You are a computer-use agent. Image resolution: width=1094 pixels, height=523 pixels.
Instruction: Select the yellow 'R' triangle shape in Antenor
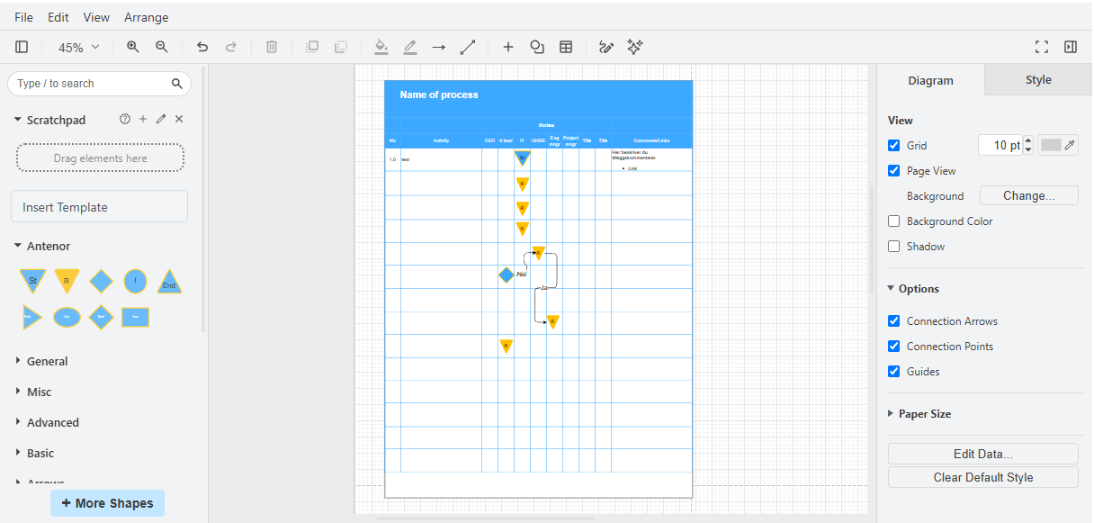(67, 280)
